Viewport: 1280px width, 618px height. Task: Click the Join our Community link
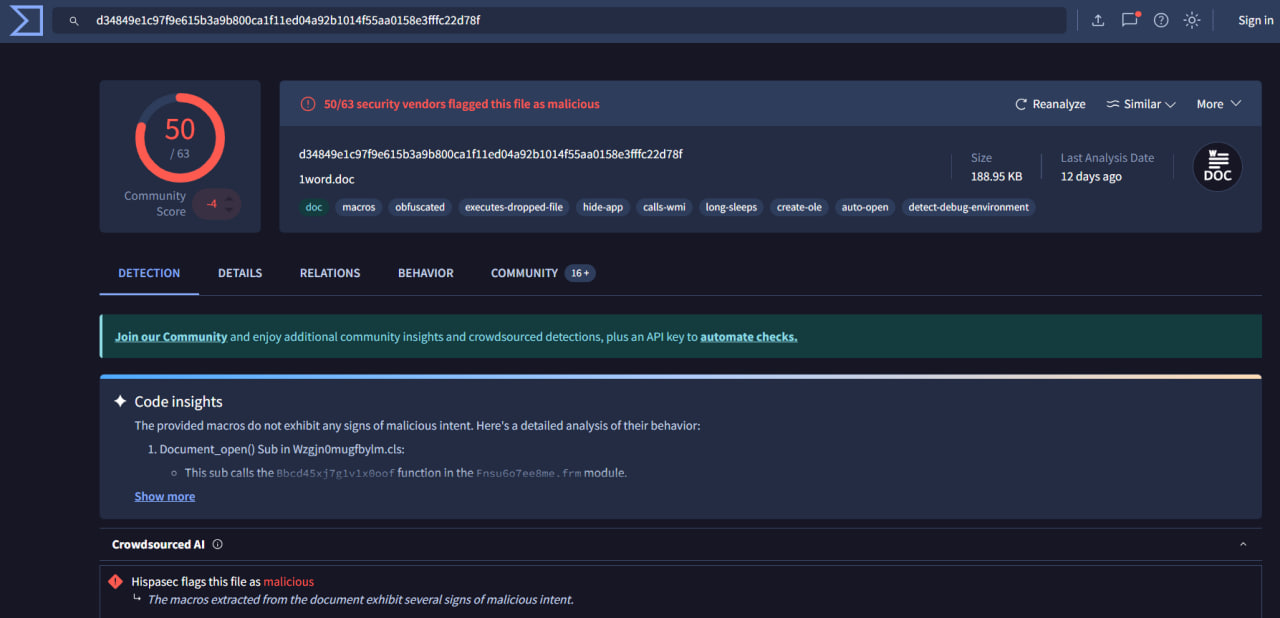pos(170,336)
